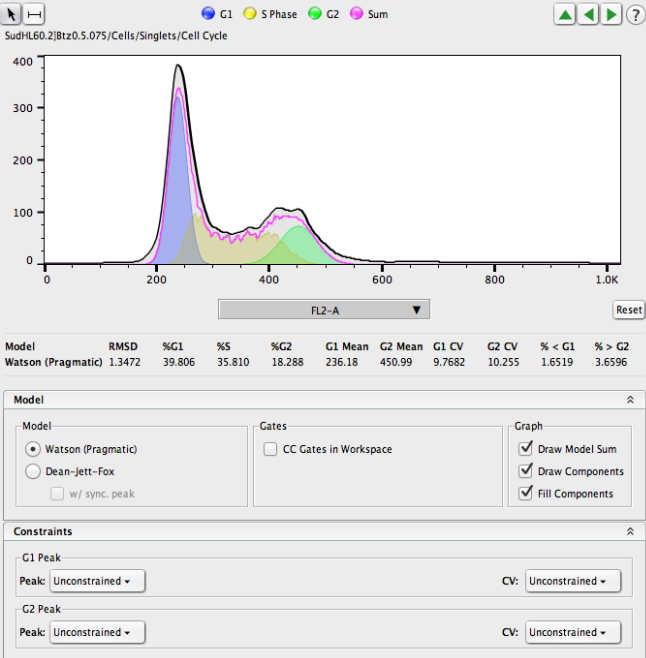Image resolution: width=646 pixels, height=658 pixels.
Task: Click the %G1 value 39.806
Action: [179, 362]
